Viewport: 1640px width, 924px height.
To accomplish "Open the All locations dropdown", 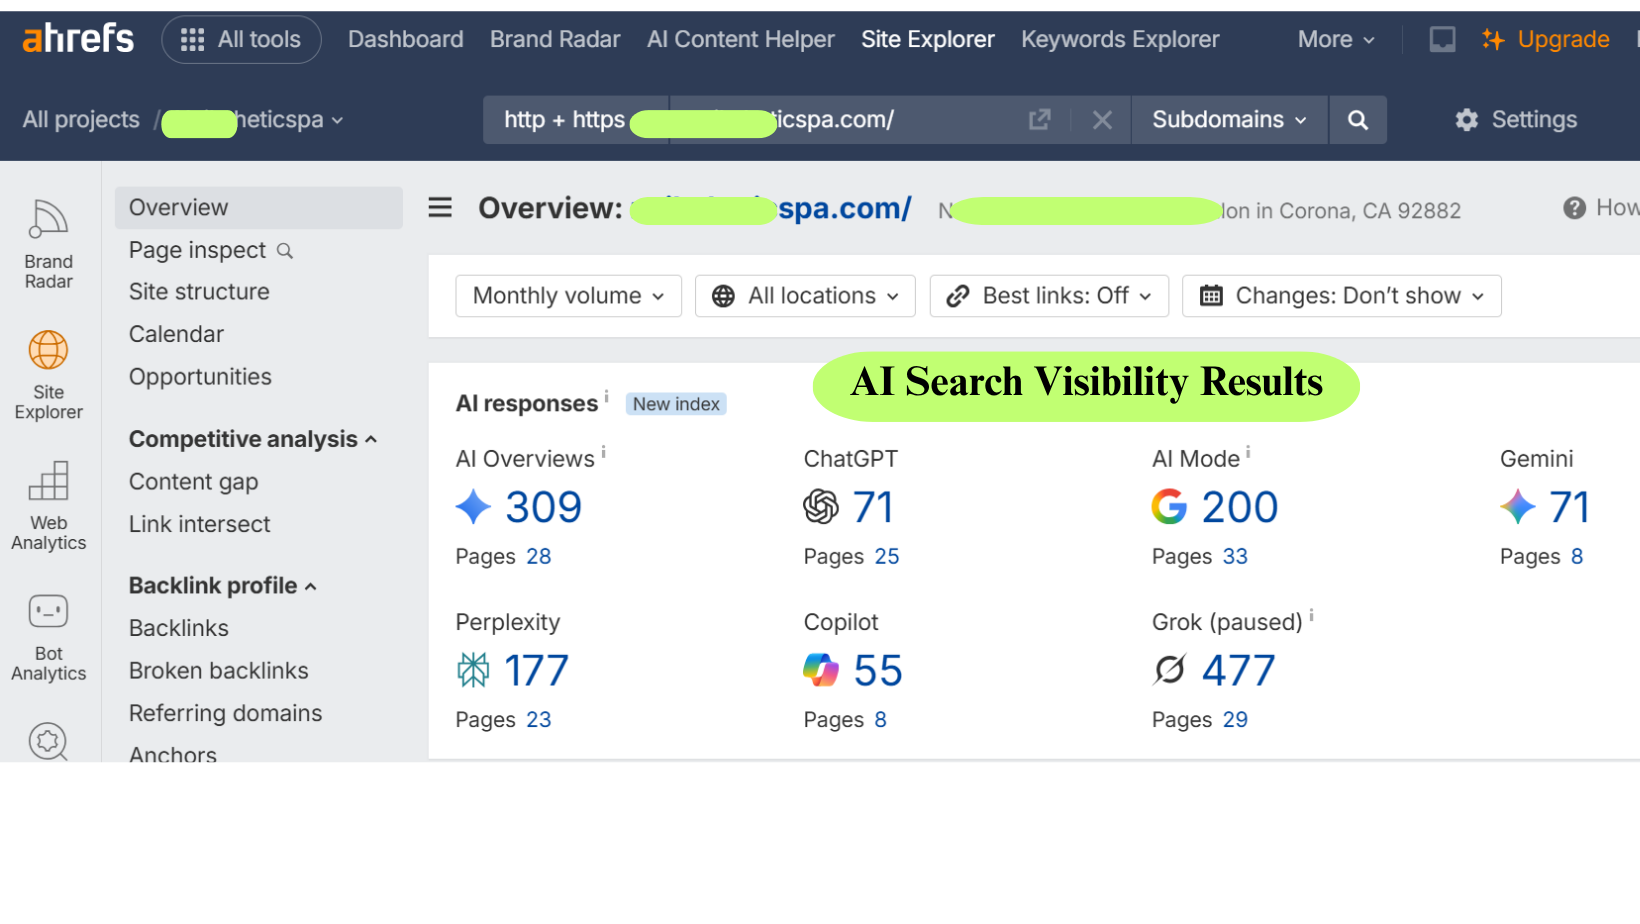I will [x=805, y=296].
